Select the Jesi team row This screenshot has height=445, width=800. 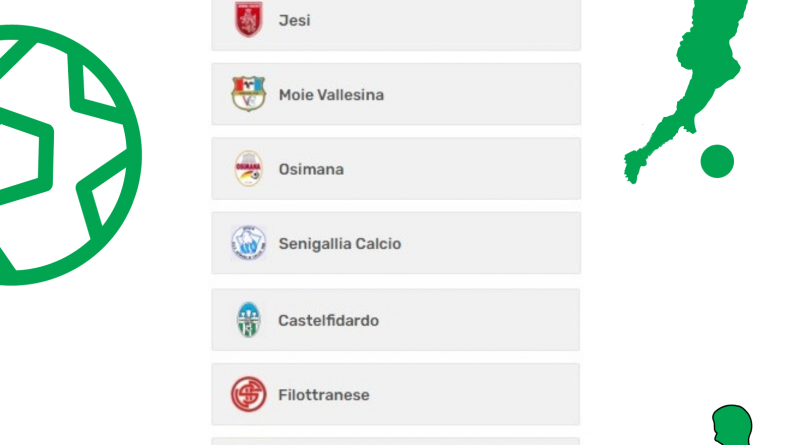pos(396,23)
